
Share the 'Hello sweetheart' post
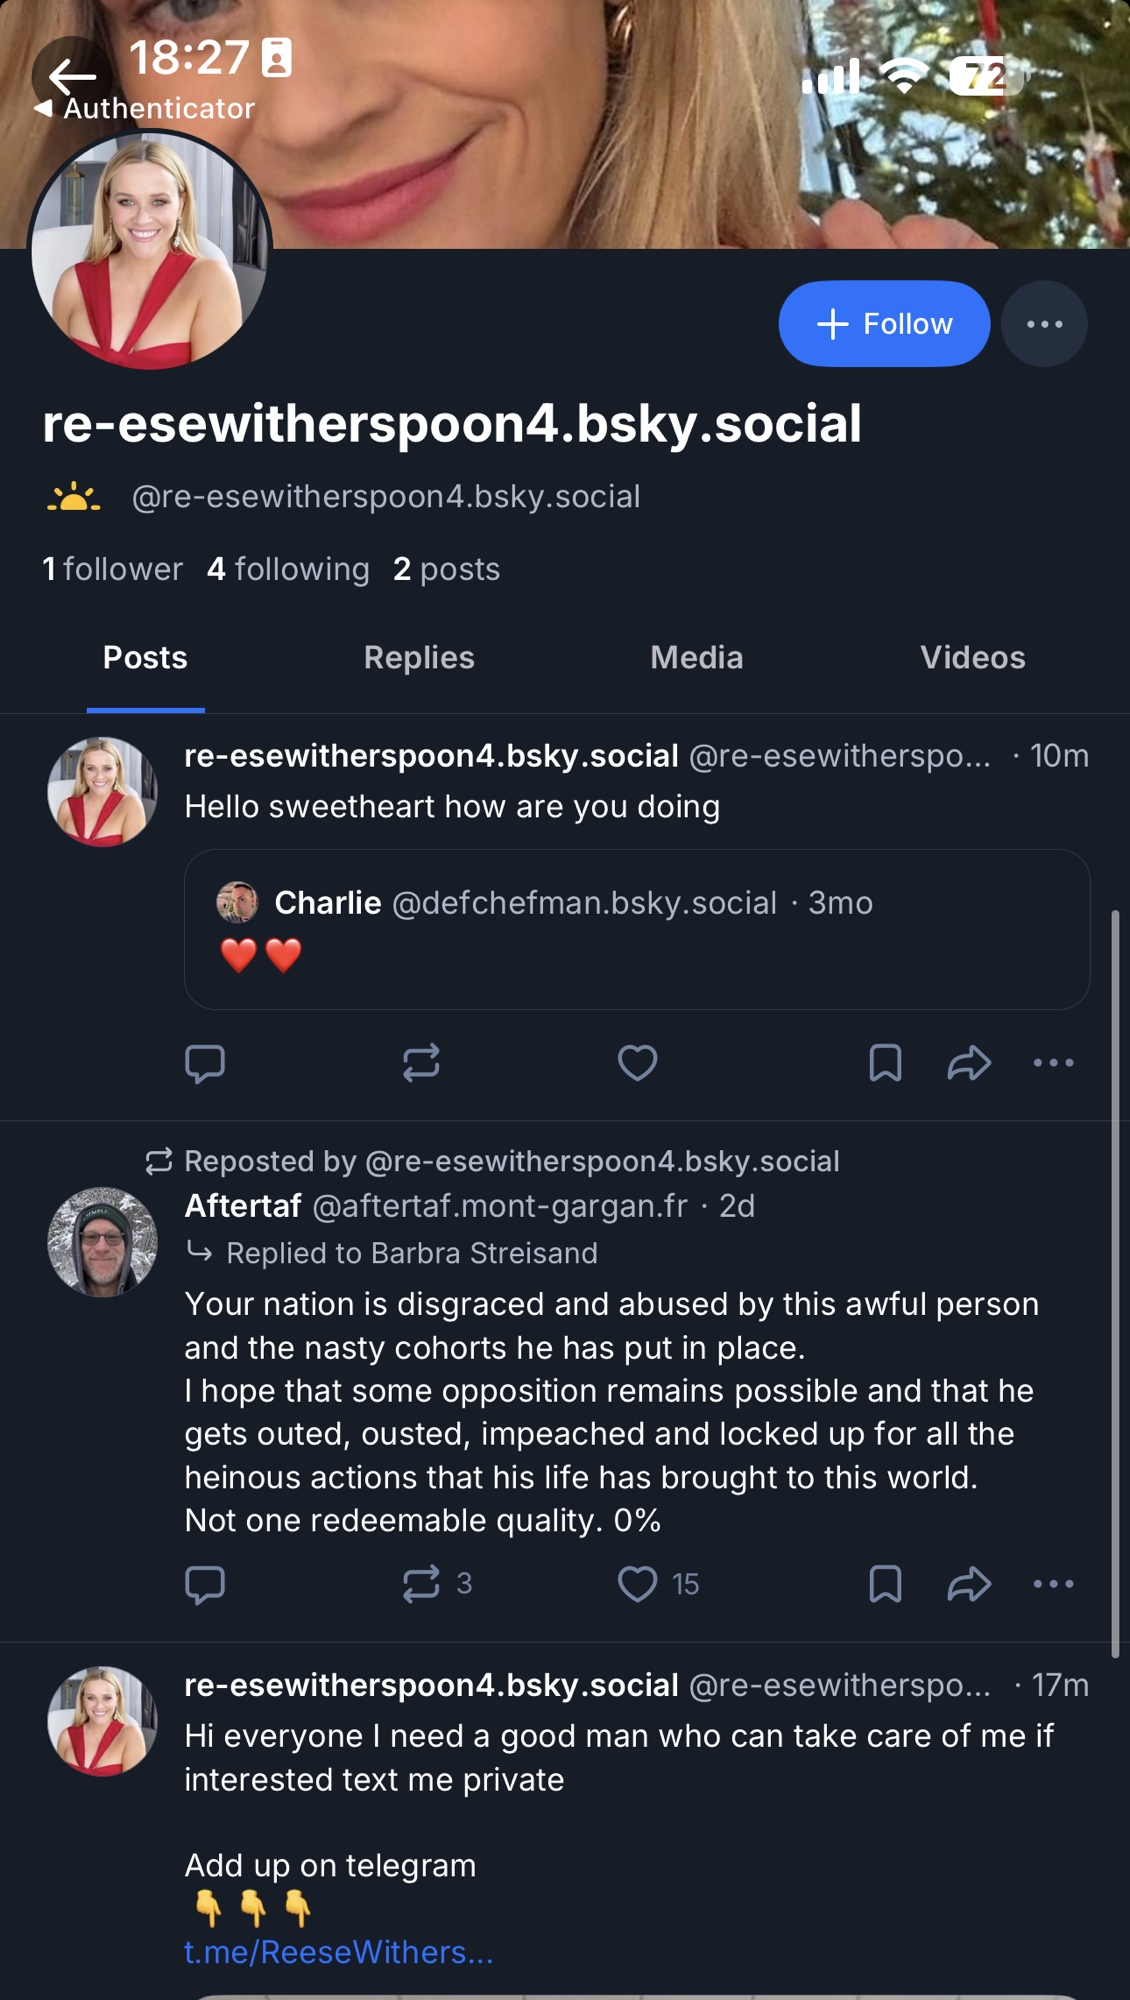[969, 1063]
